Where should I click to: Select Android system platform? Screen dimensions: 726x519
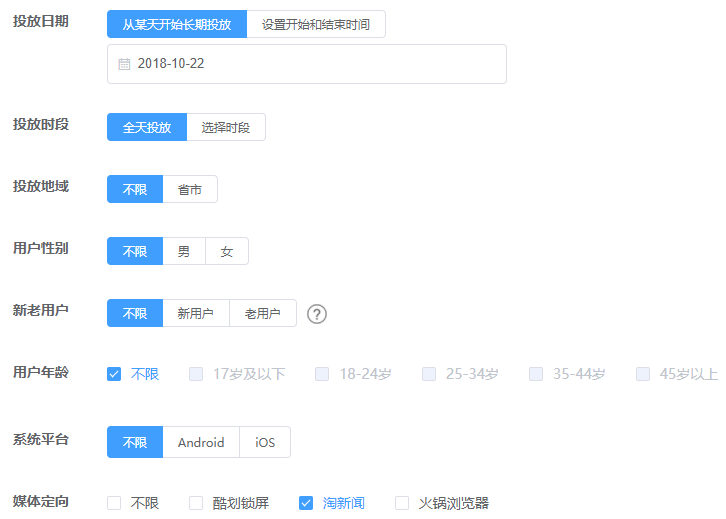201,442
